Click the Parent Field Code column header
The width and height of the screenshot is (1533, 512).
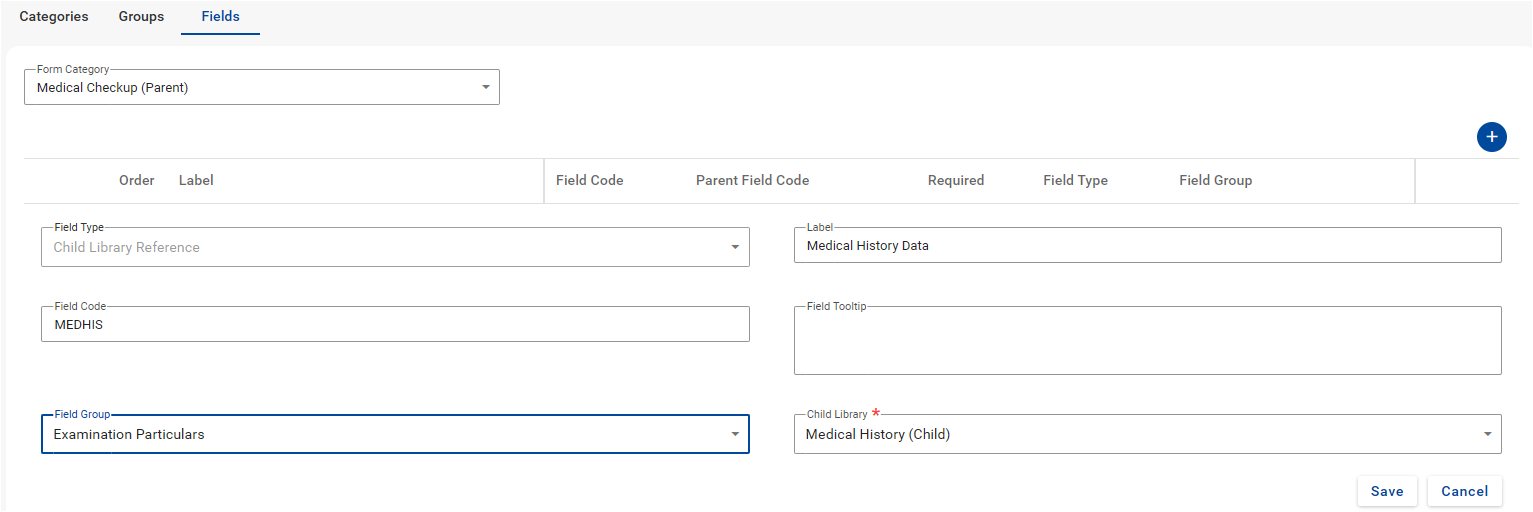point(752,181)
